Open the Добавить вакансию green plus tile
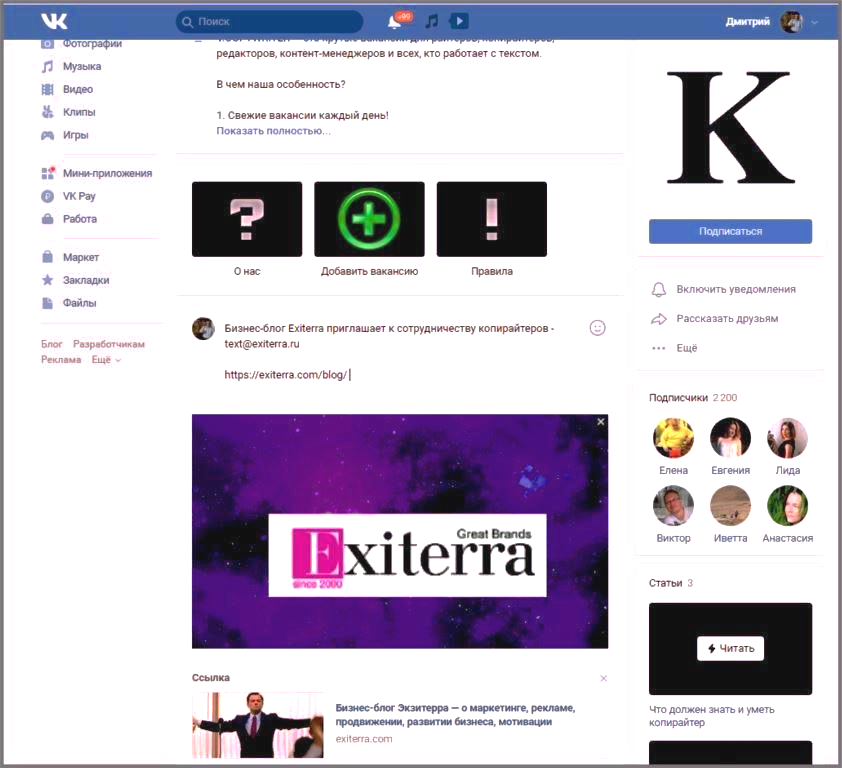This screenshot has width=842, height=768. (x=369, y=219)
